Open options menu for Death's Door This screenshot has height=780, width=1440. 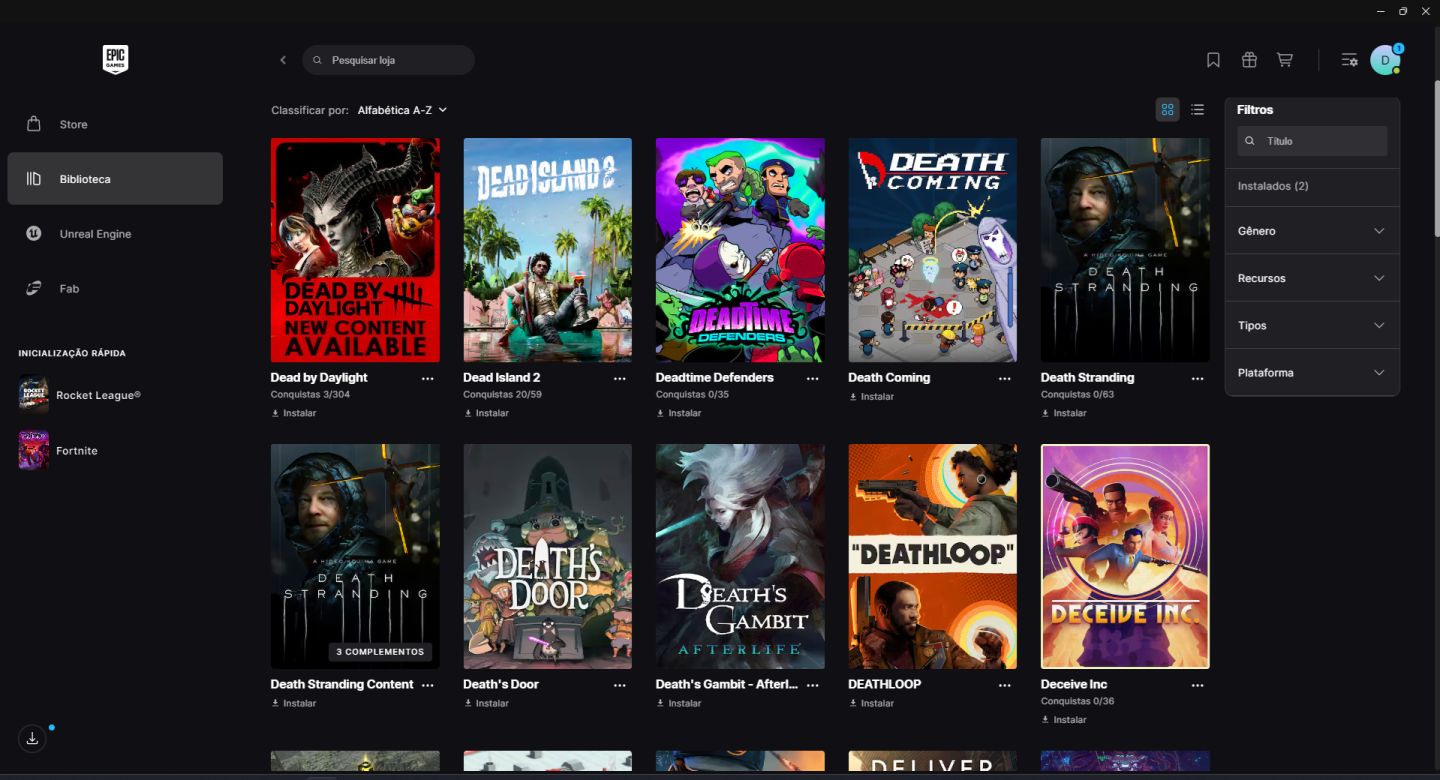point(620,685)
